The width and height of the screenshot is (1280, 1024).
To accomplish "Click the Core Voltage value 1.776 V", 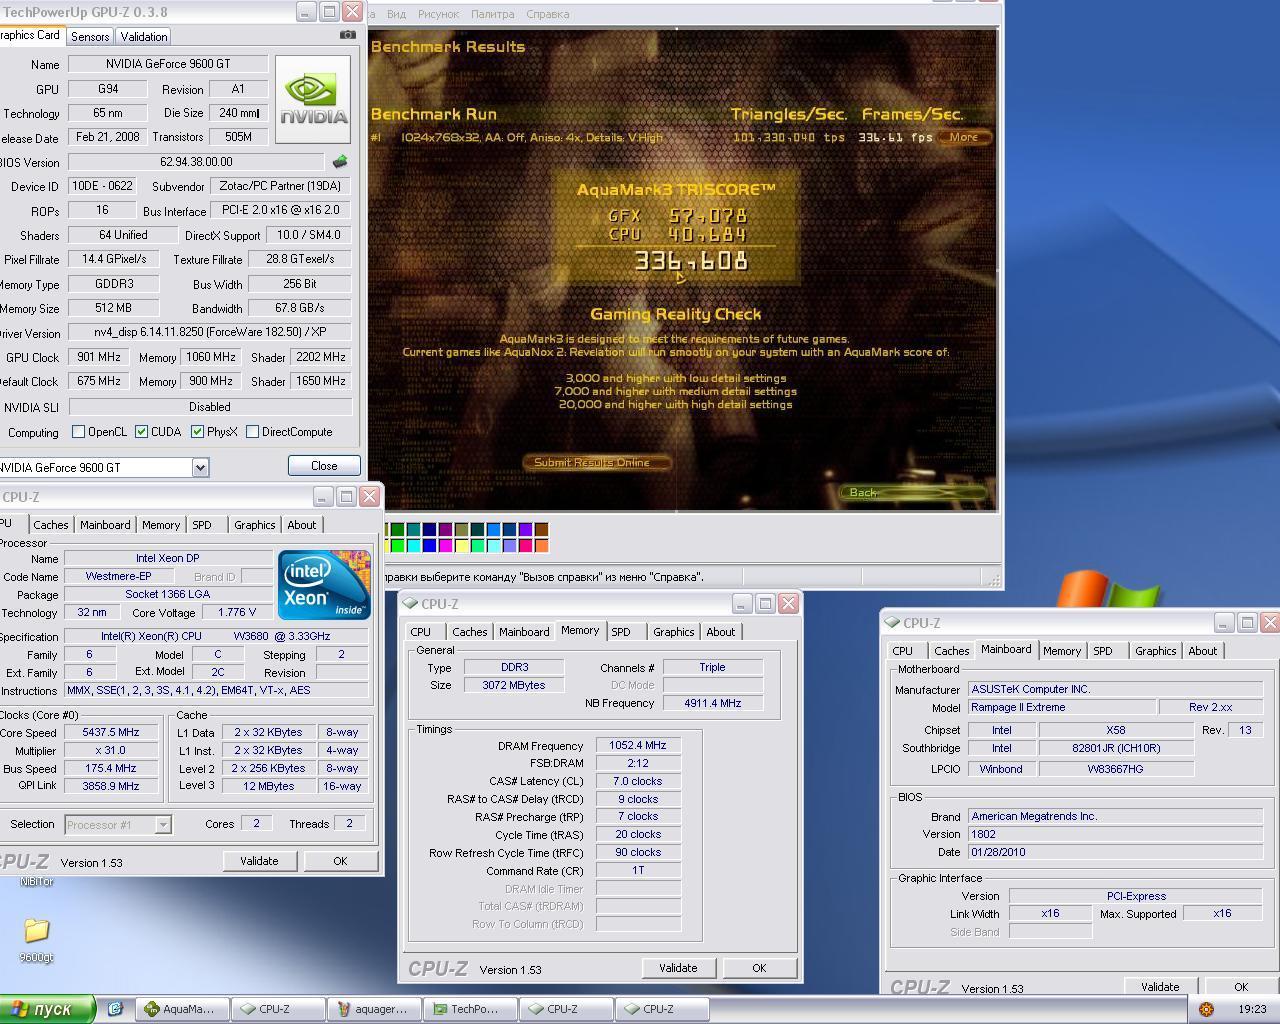I will [x=236, y=612].
